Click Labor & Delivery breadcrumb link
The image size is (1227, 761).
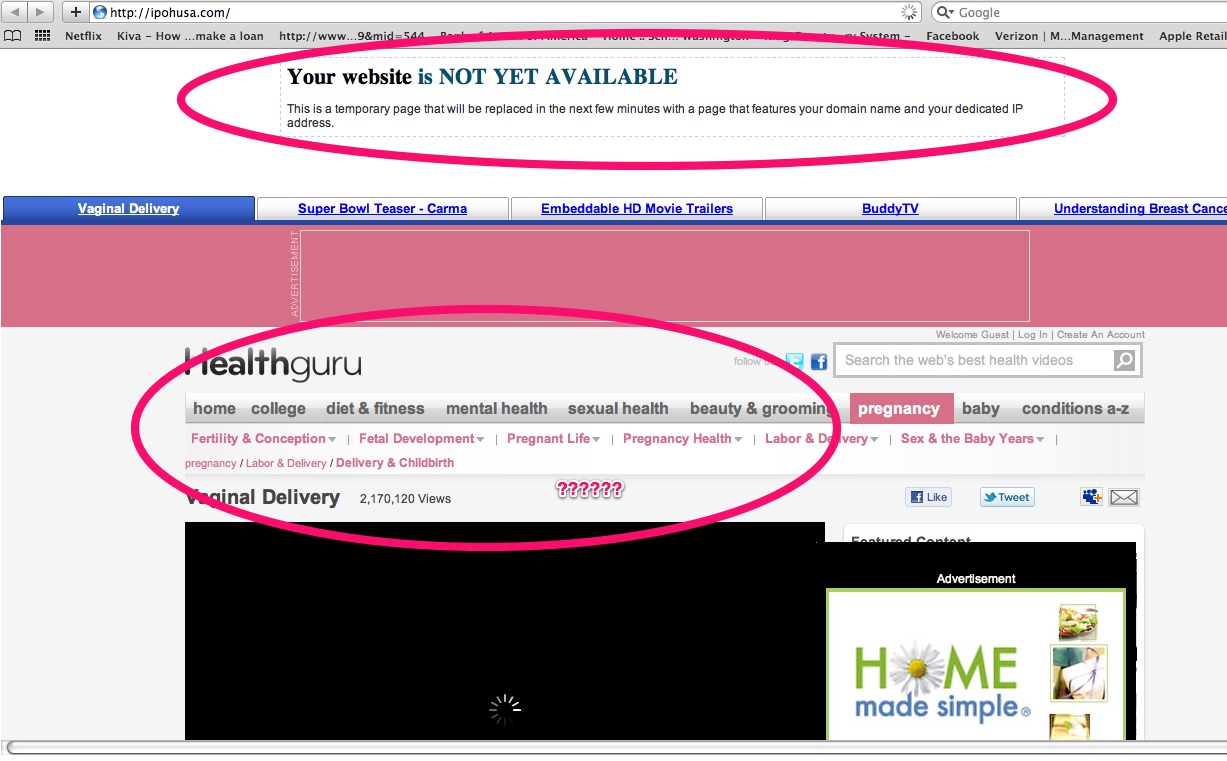click(286, 463)
